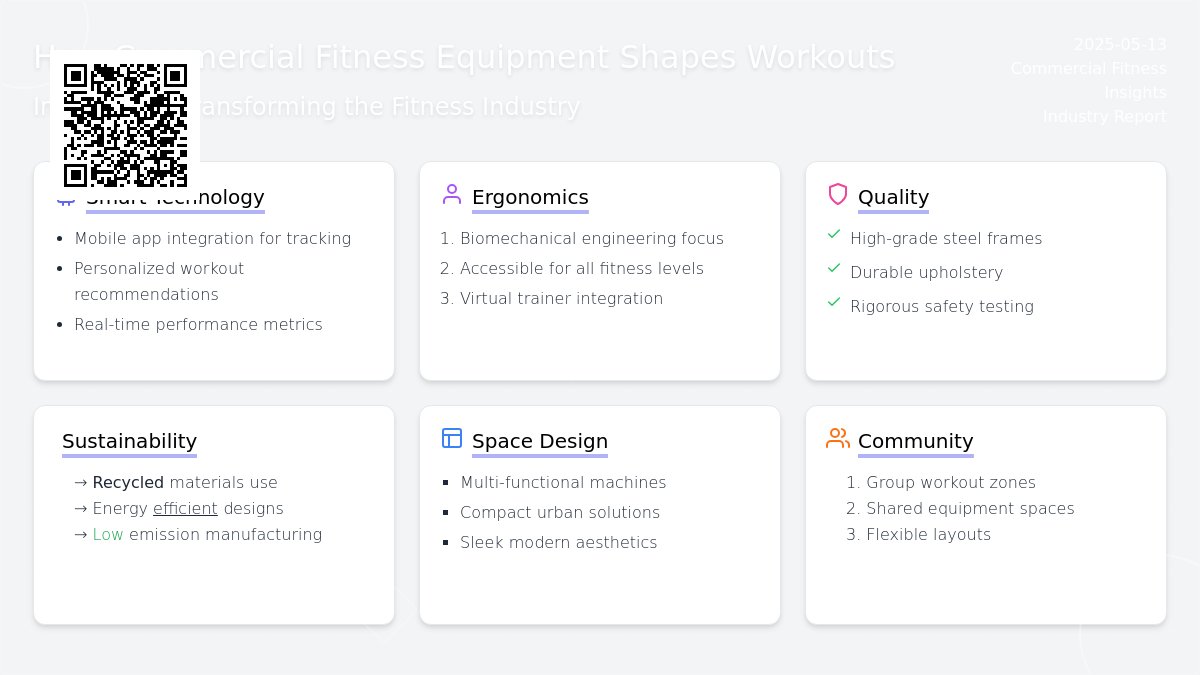Screen dimensions: 1200x675
Task: Click the Community heading
Action: point(915,441)
